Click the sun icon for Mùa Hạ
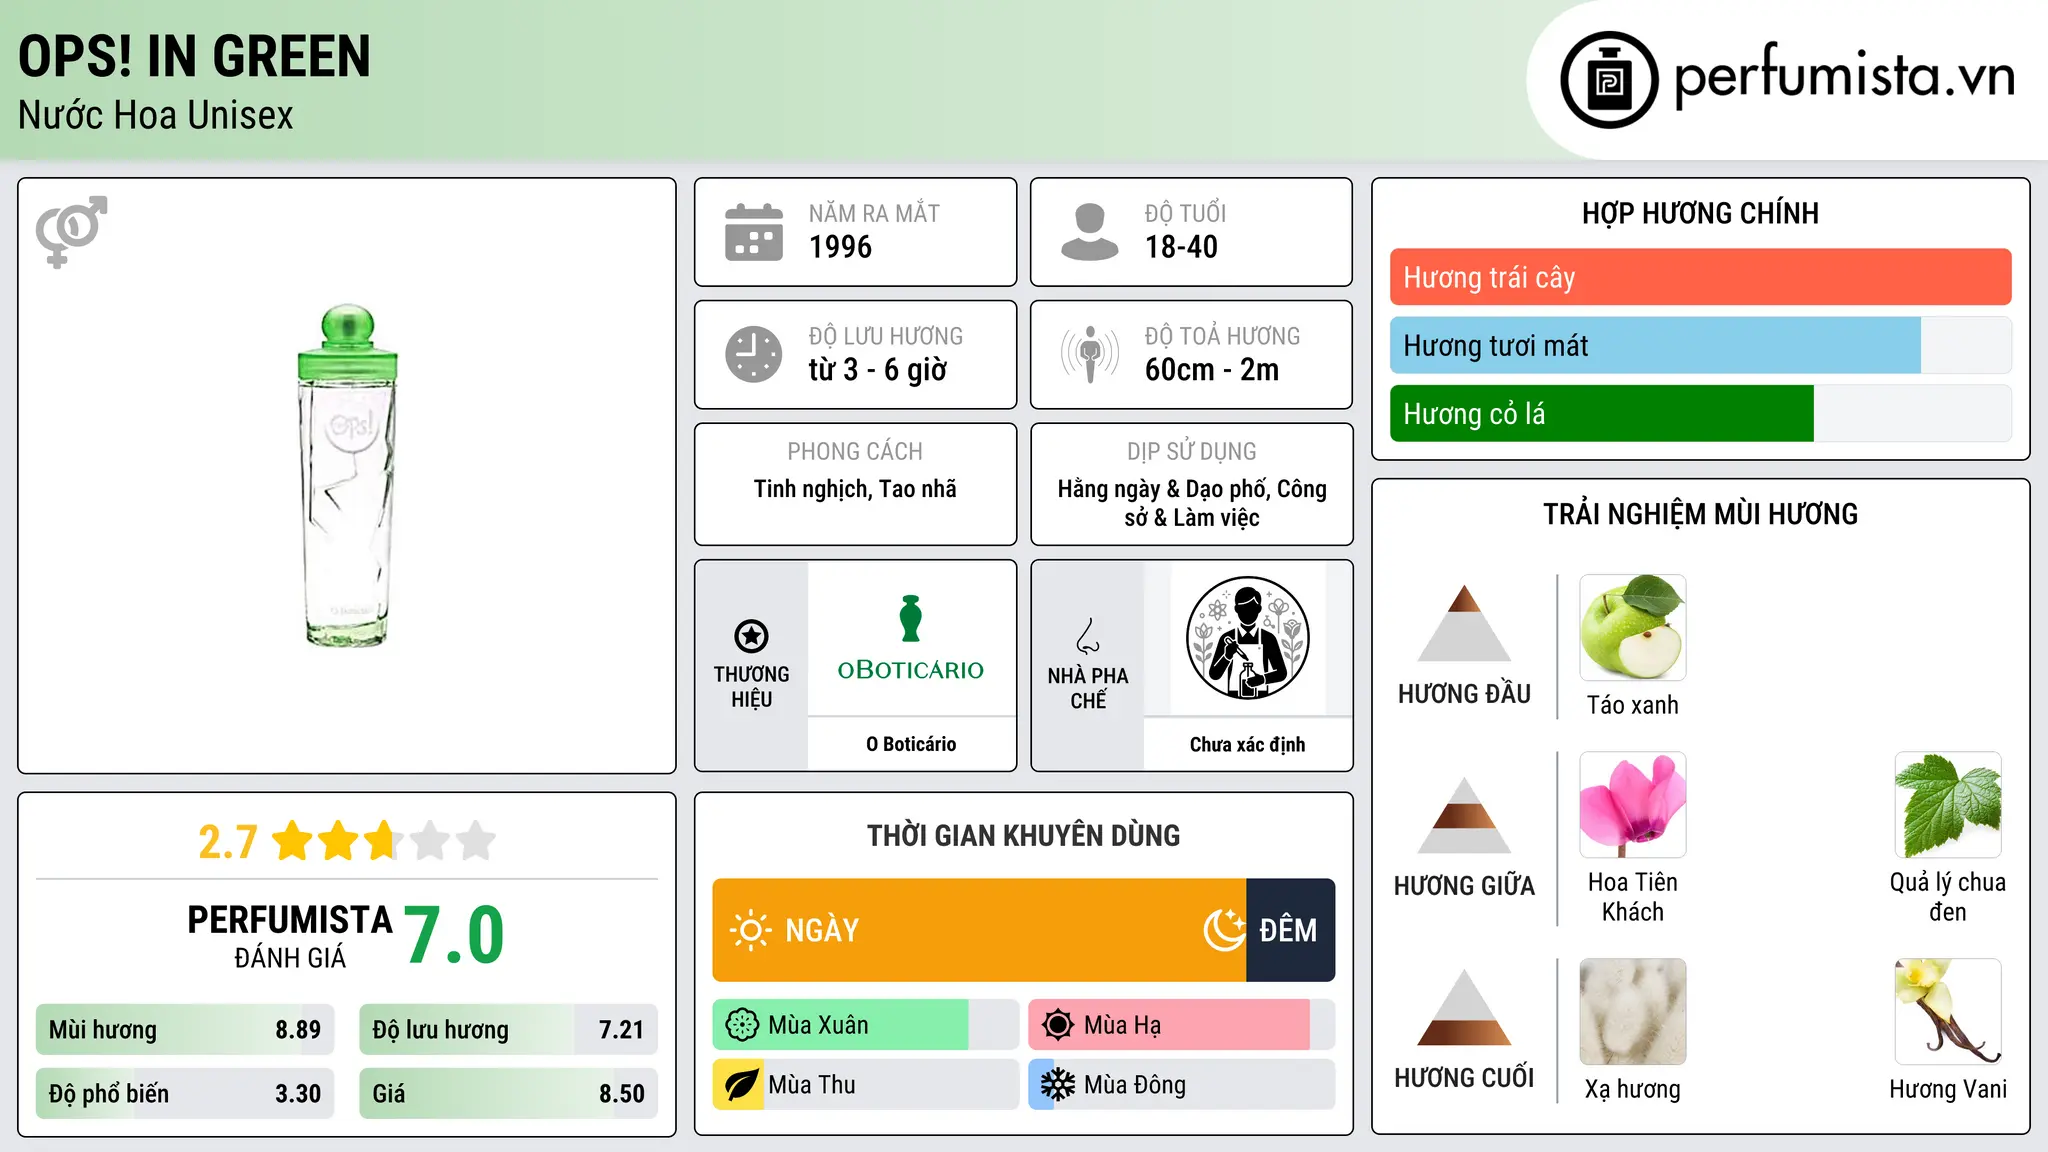 1057,1025
